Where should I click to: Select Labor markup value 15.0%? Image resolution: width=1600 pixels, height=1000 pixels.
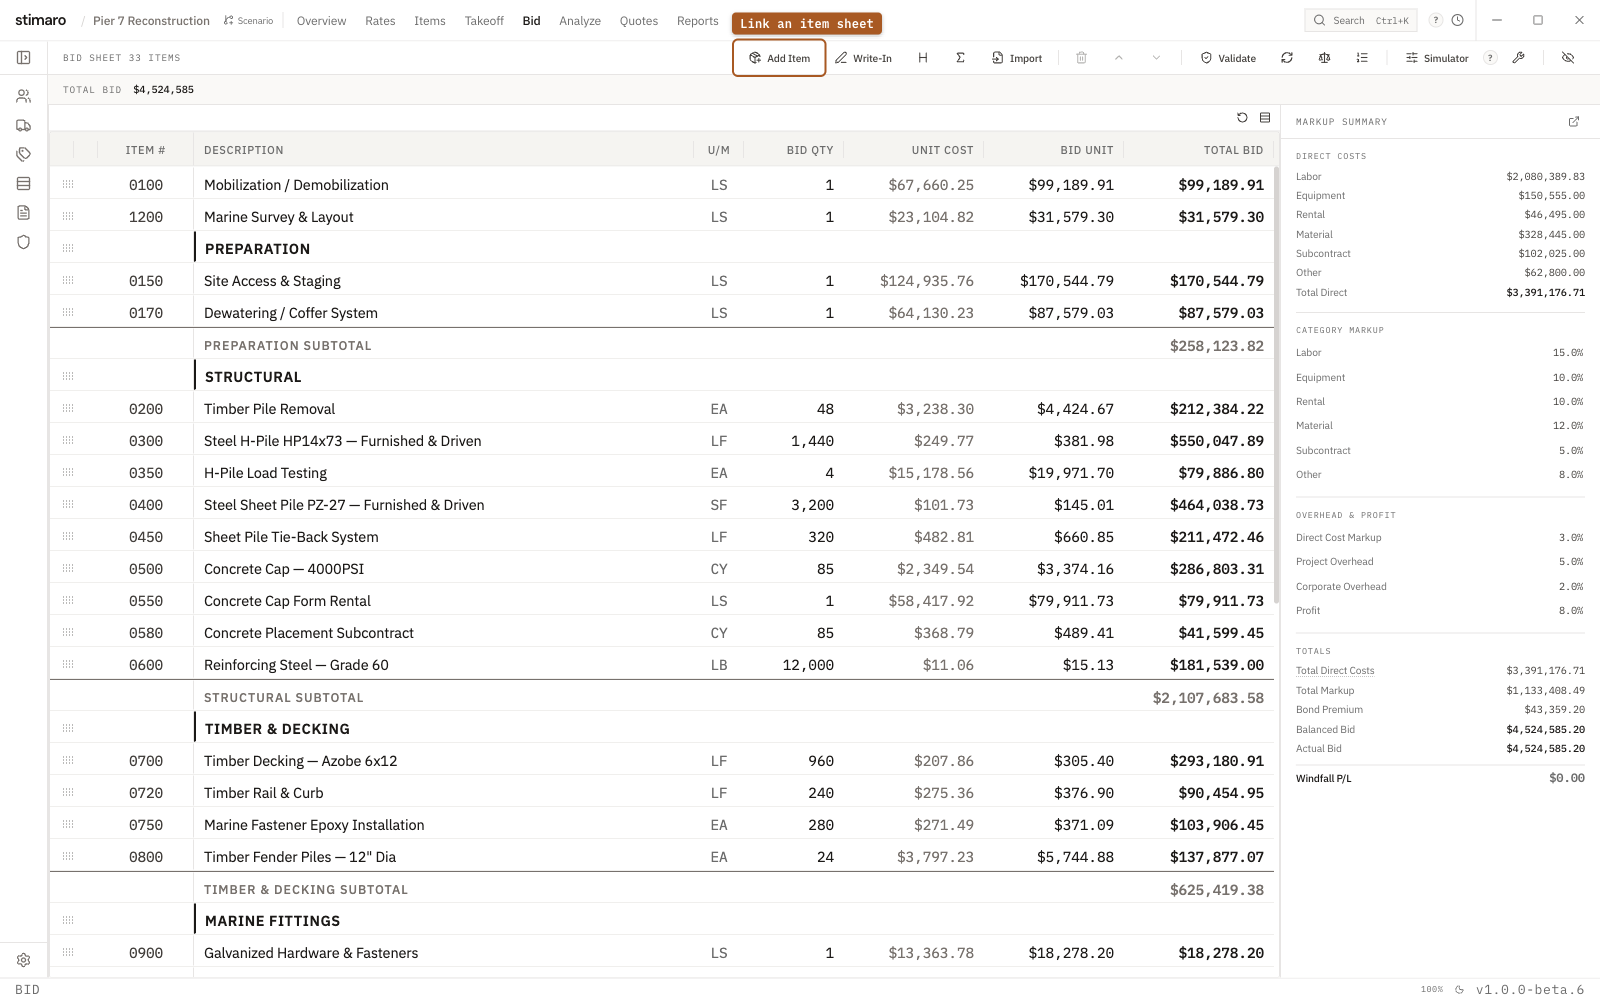[1568, 353]
